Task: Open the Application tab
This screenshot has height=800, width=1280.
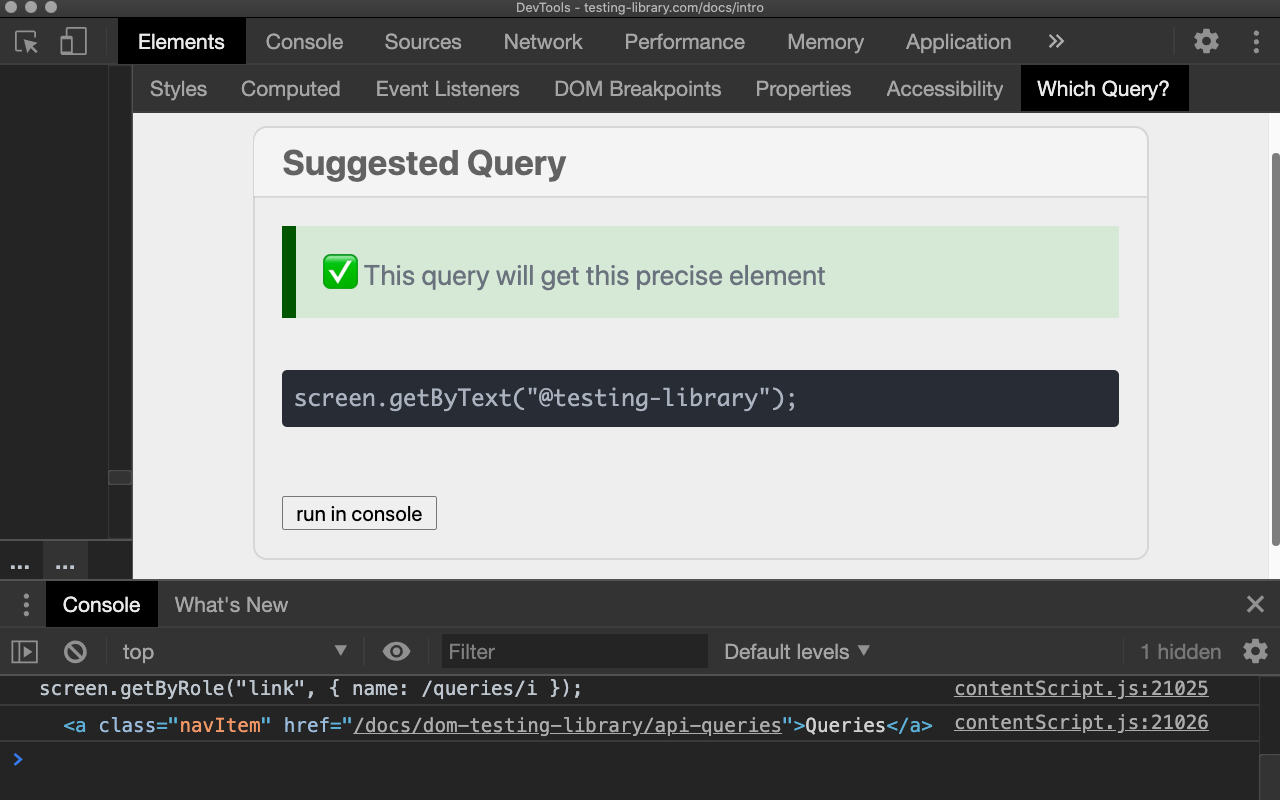Action: coord(958,42)
